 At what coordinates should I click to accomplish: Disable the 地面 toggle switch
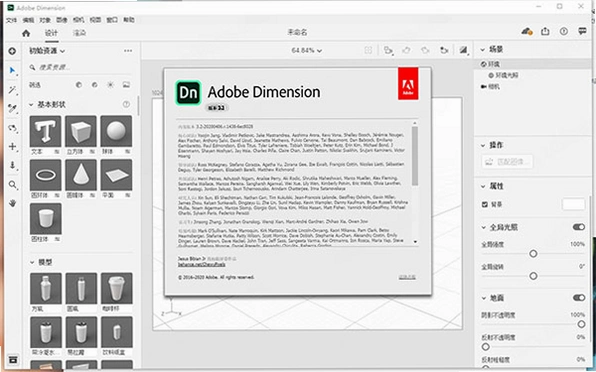click(x=579, y=298)
